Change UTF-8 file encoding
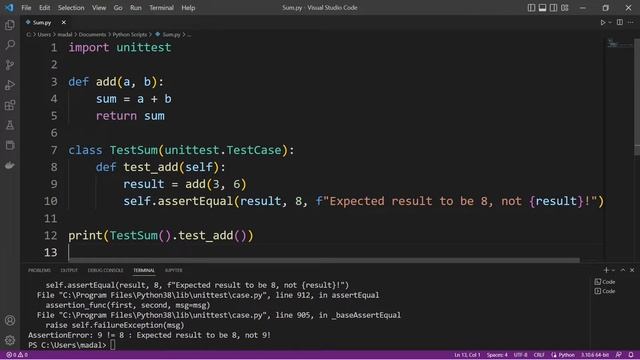Screen dimensions: 640x360 520,355
